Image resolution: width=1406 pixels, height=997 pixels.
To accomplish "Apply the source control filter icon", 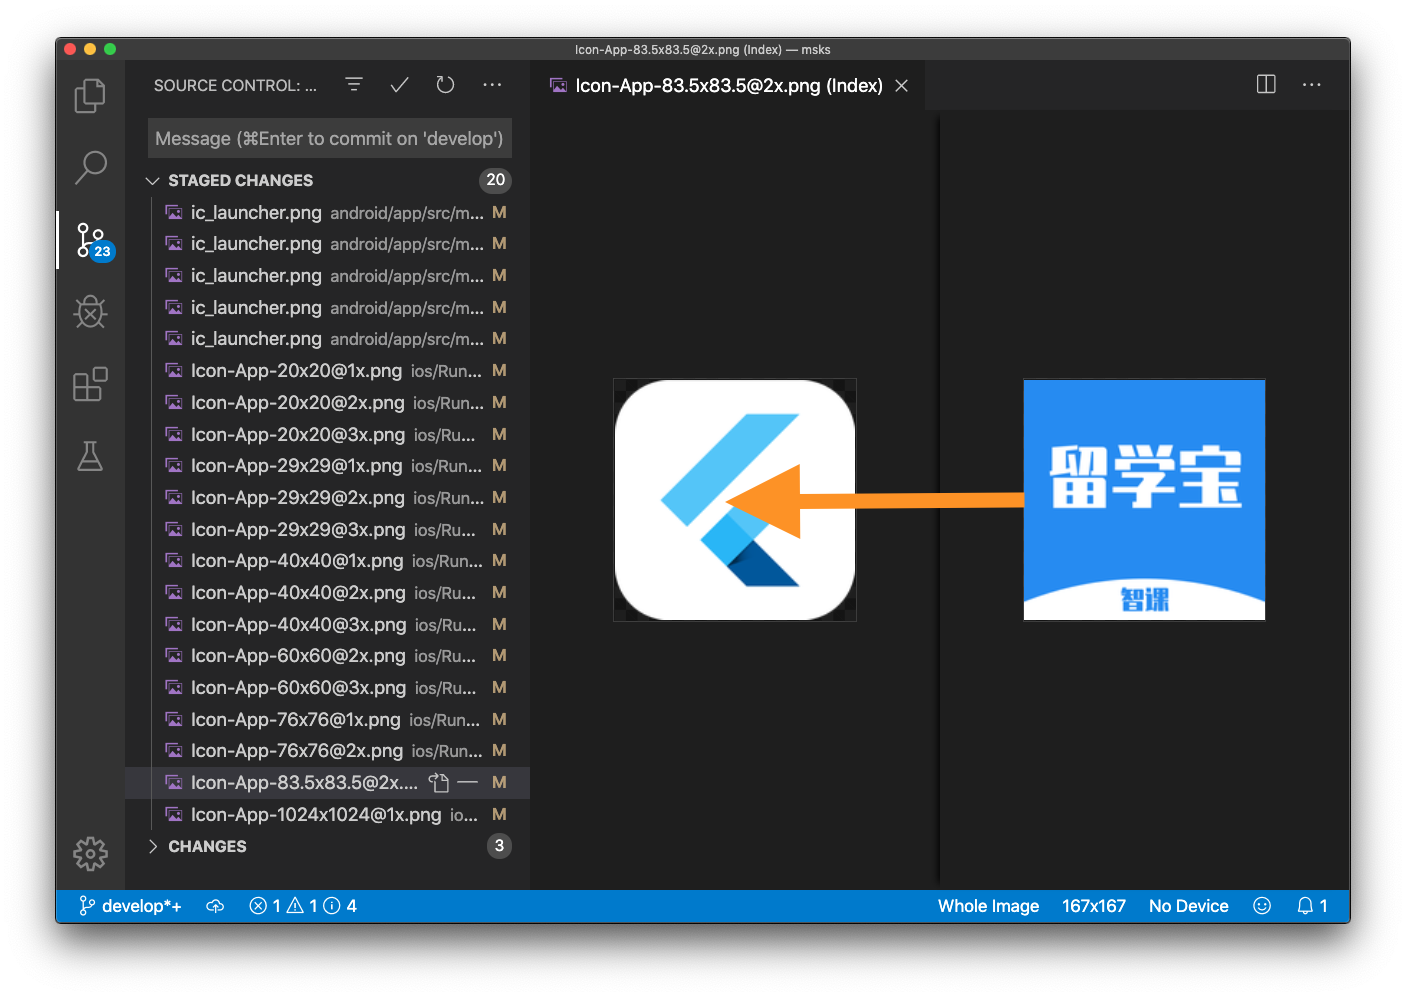I will point(353,85).
